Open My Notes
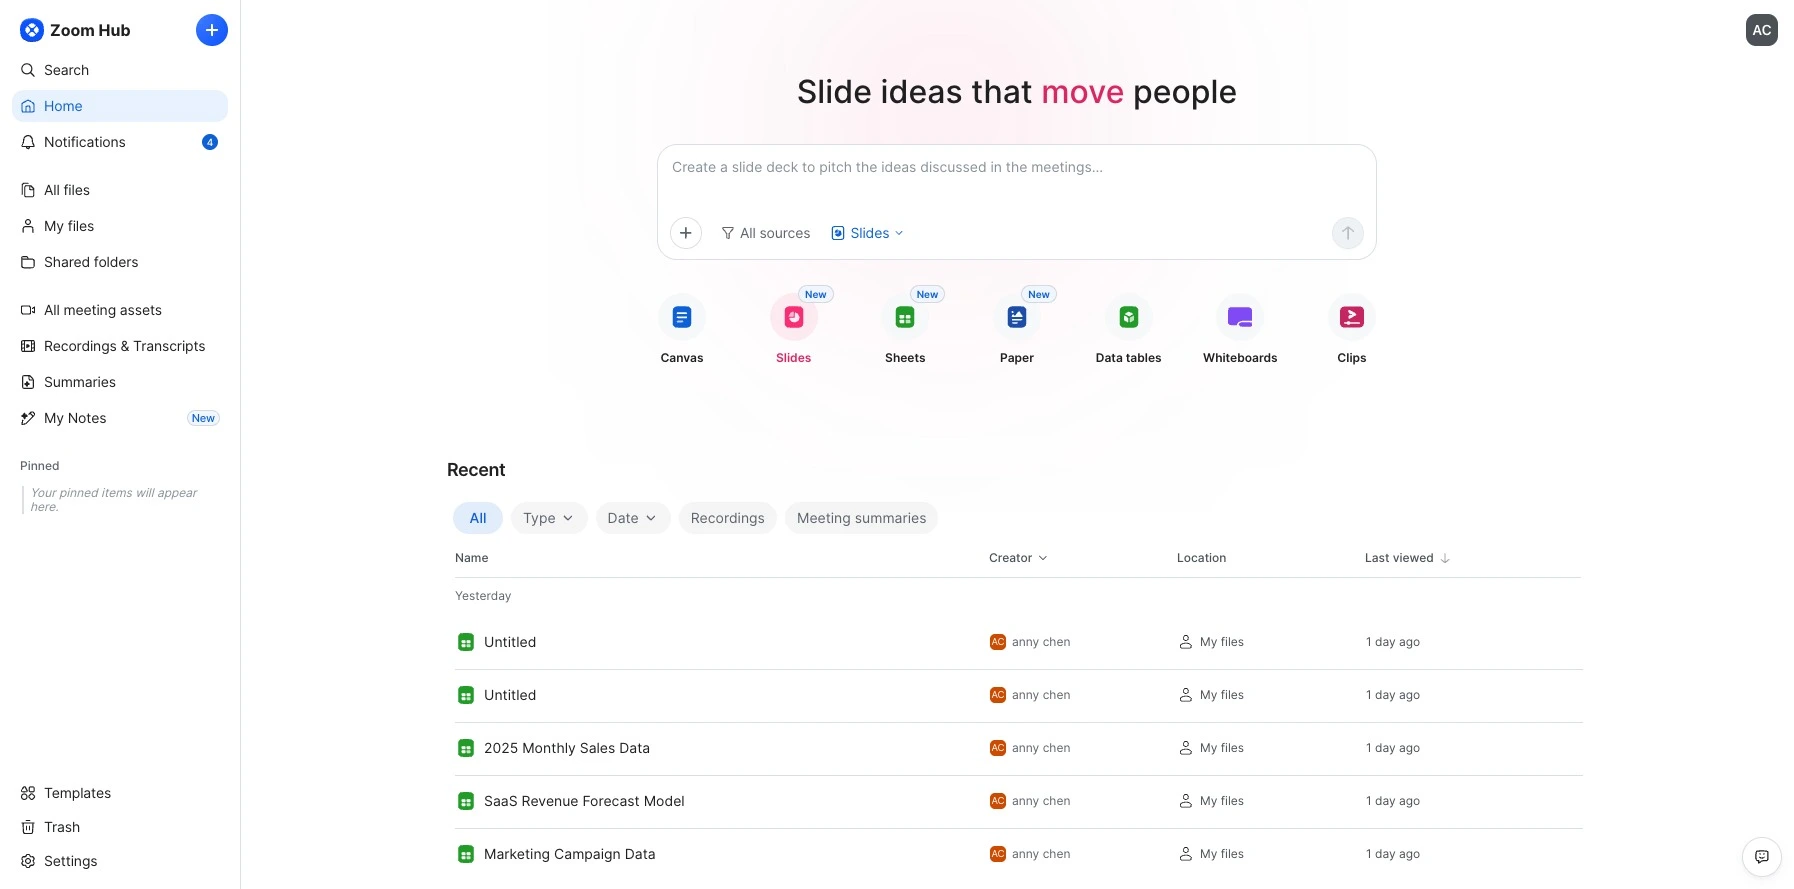Image resolution: width=1794 pixels, height=889 pixels. [120, 418]
